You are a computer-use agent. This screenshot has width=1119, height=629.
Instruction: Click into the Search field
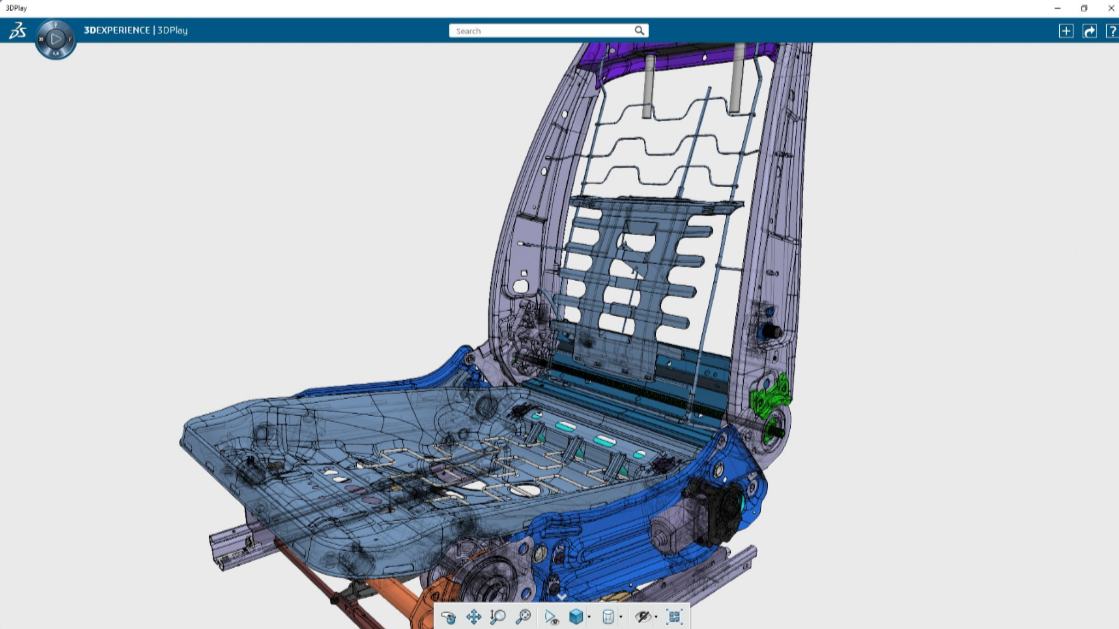[540, 31]
